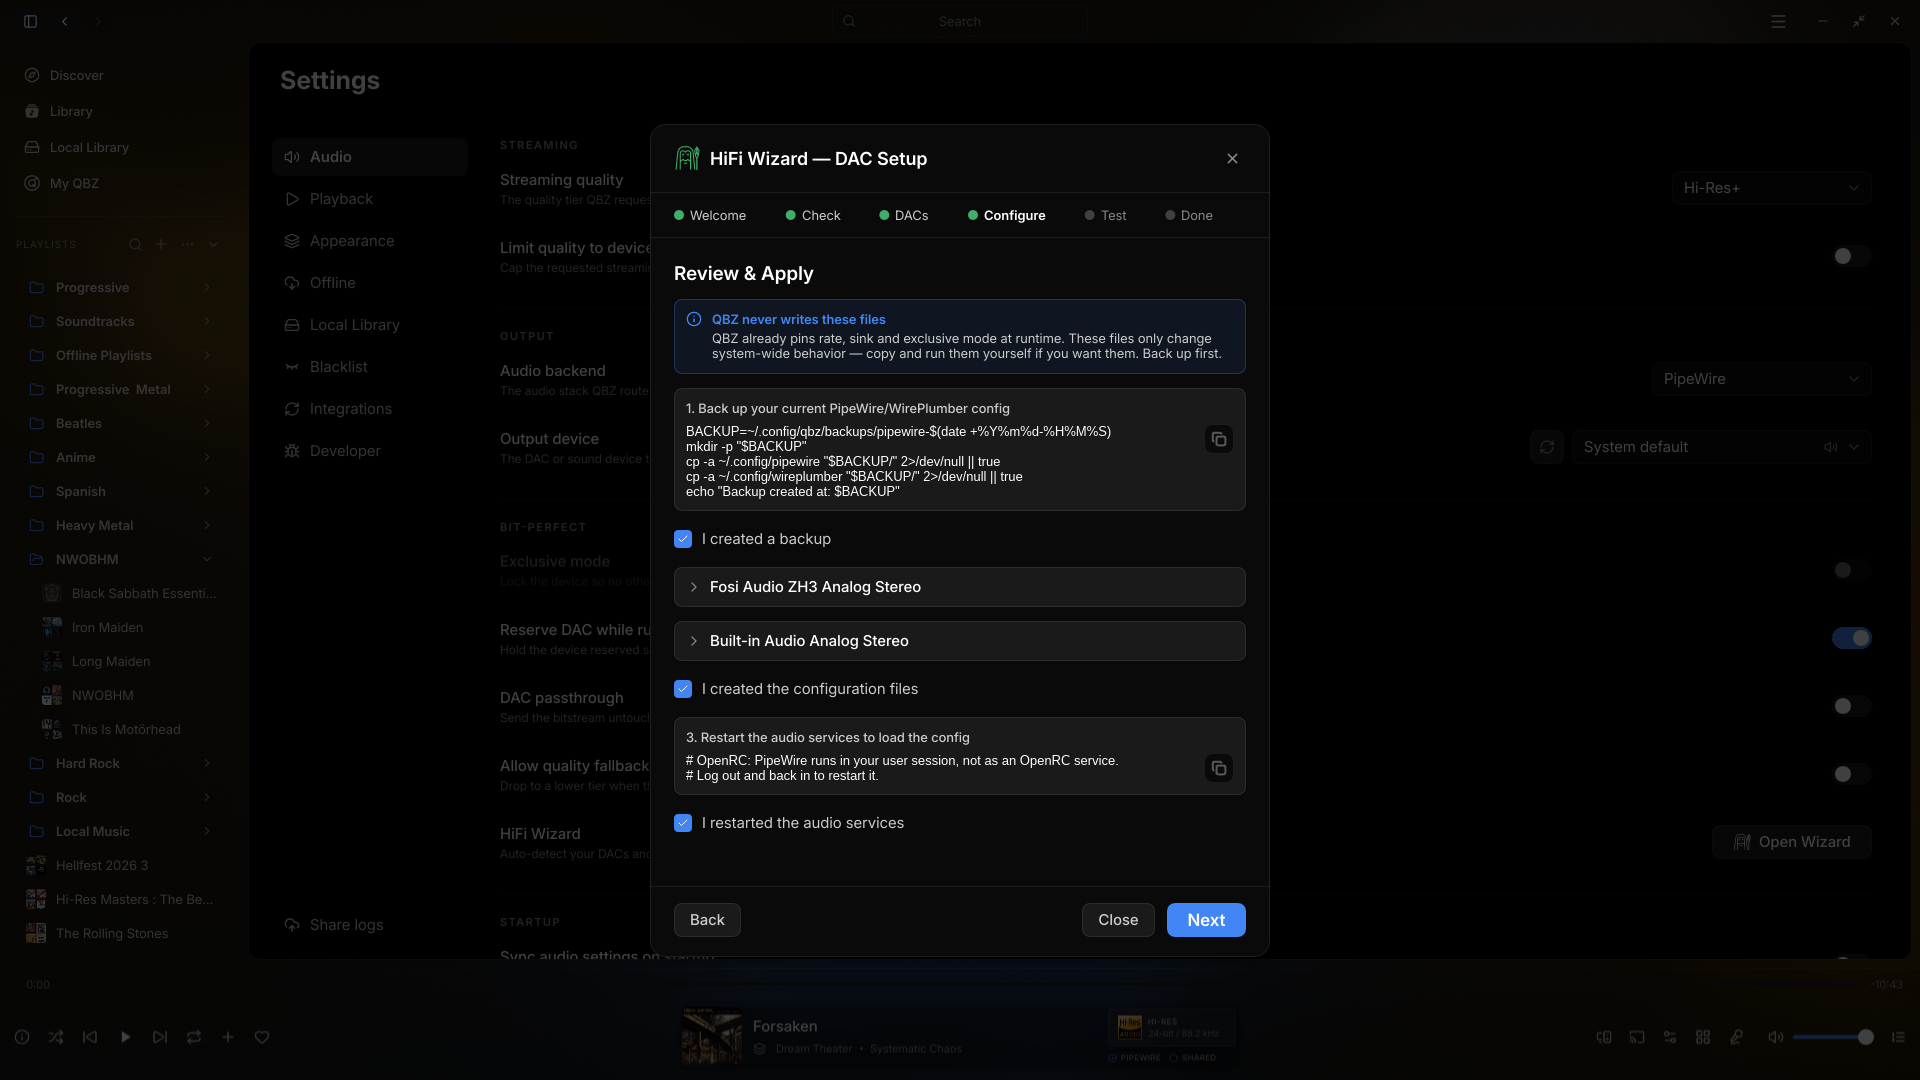The height and width of the screenshot is (1080, 1920).
Task: Open the Audio backend PipeWire dropdown
Action: tap(1762, 379)
